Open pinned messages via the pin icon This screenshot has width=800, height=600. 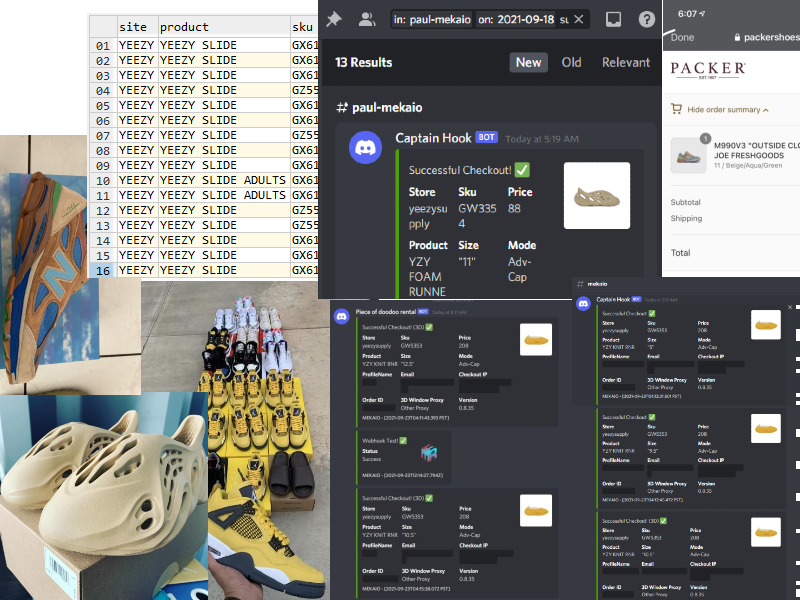334,19
